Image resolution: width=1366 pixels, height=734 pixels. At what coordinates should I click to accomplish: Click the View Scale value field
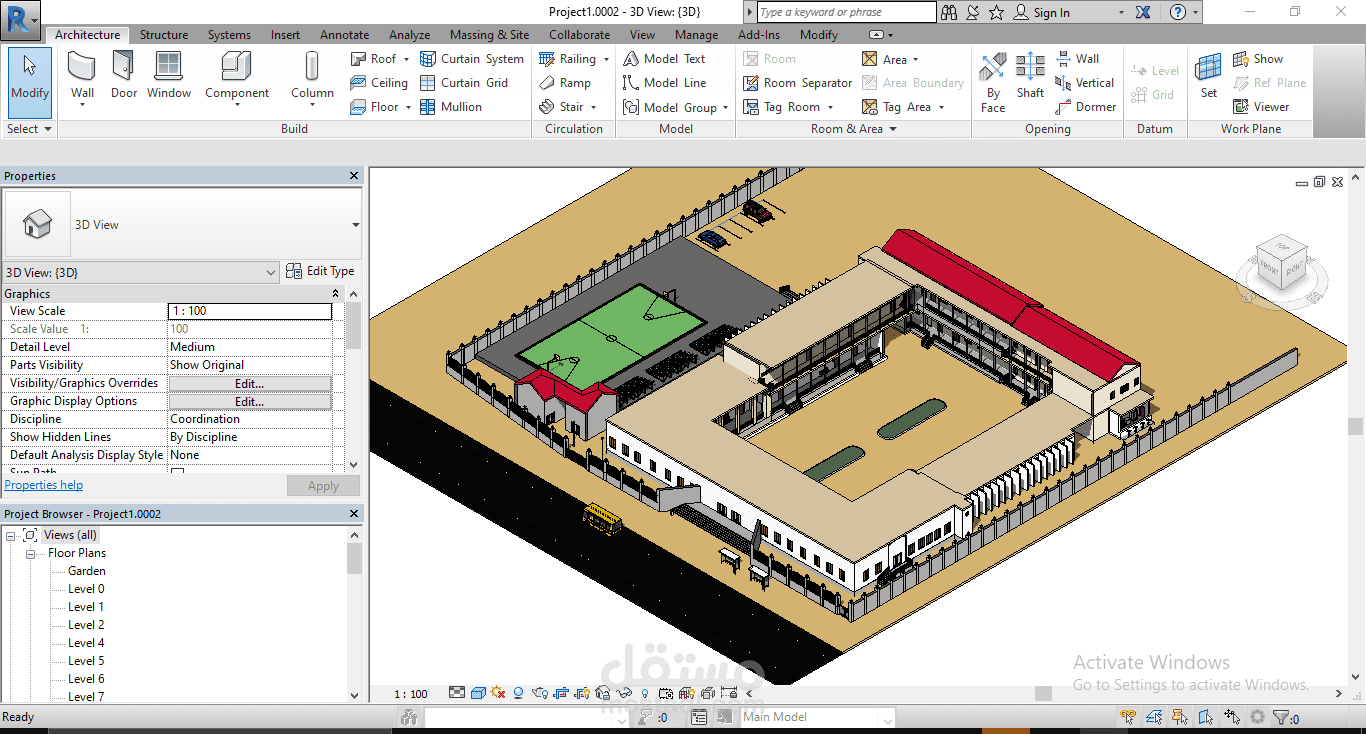tap(249, 311)
